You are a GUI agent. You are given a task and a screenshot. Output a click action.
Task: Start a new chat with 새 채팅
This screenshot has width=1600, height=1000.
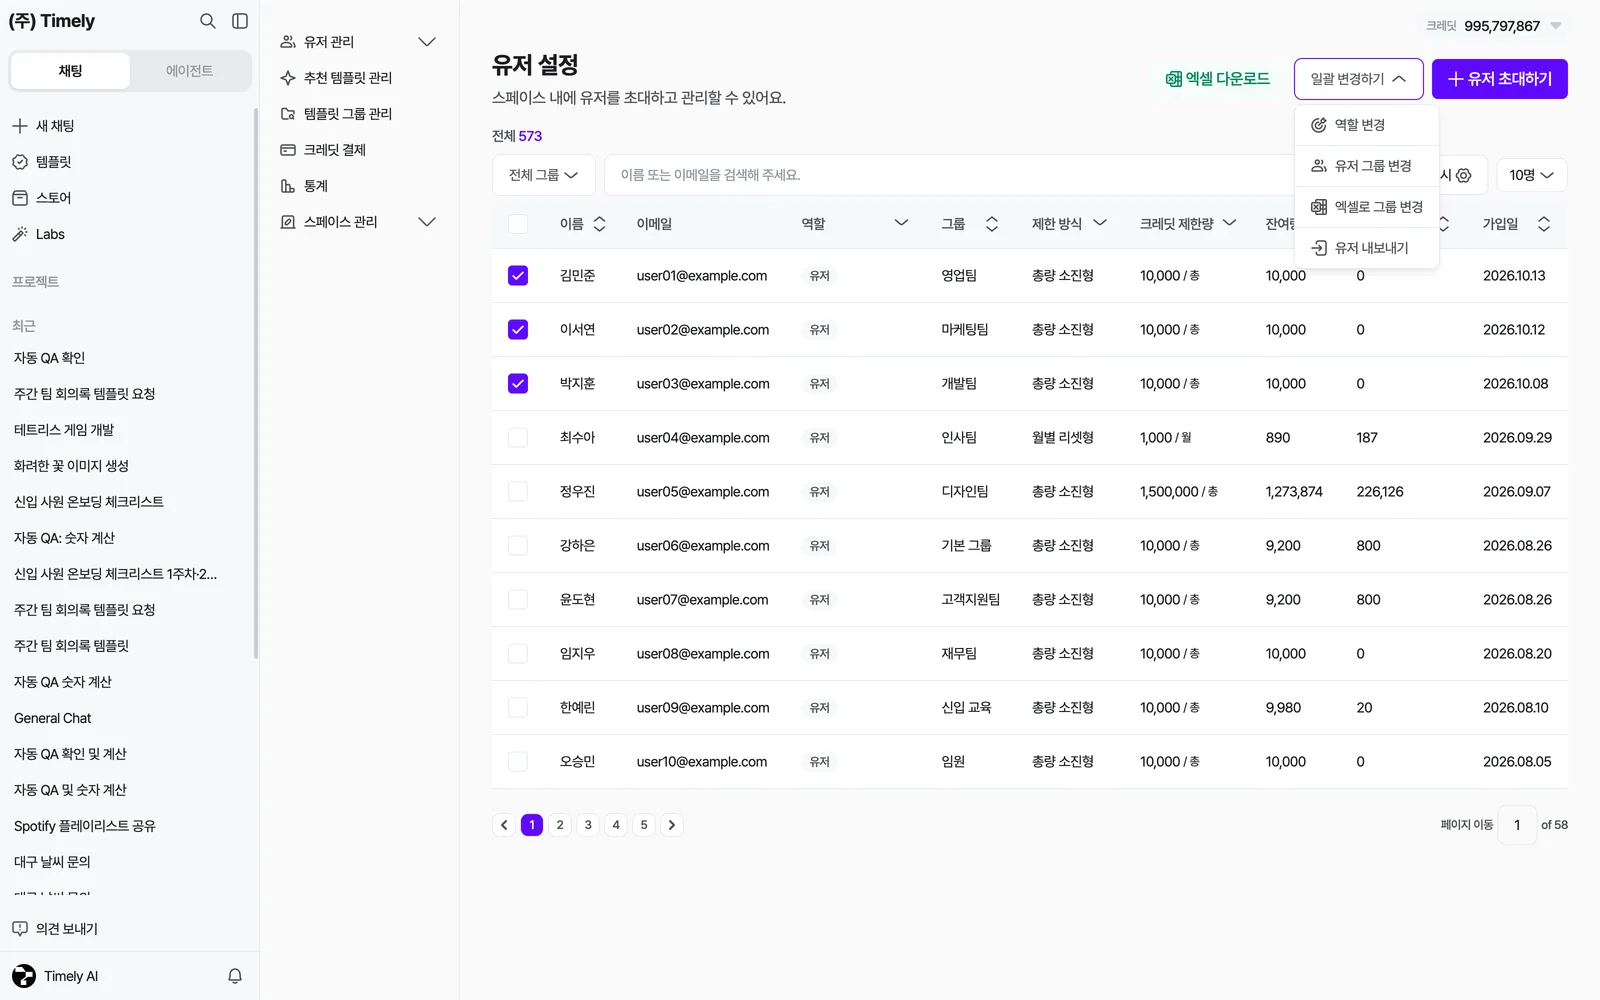coord(43,126)
